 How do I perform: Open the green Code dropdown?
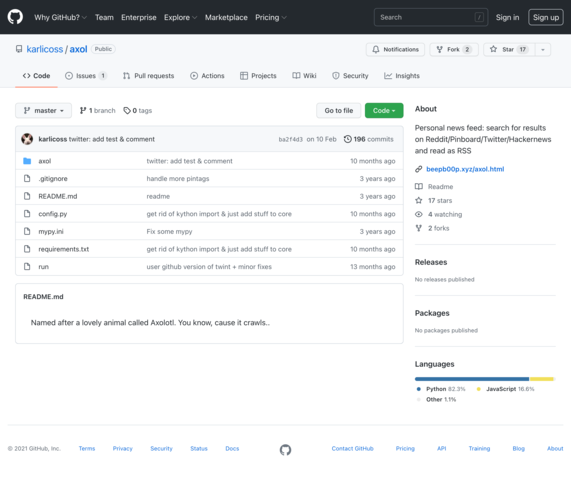coord(384,110)
